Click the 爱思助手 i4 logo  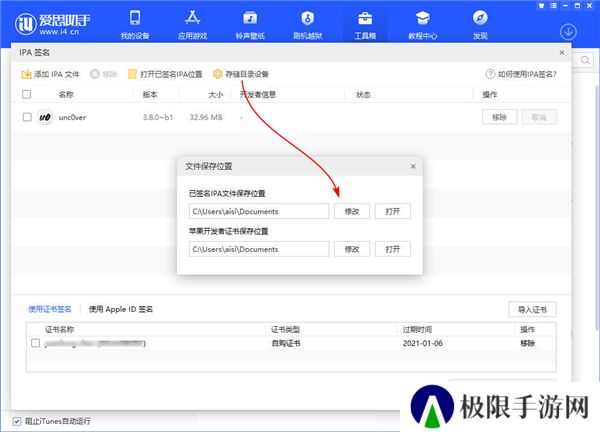[53, 24]
